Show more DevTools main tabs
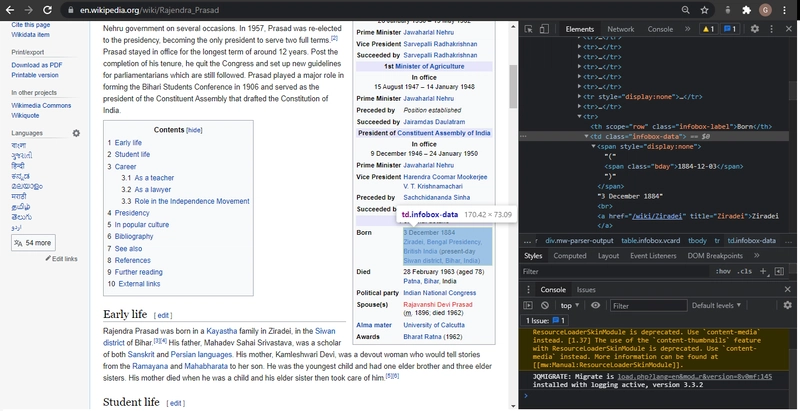This screenshot has width=800, height=411. click(687, 29)
